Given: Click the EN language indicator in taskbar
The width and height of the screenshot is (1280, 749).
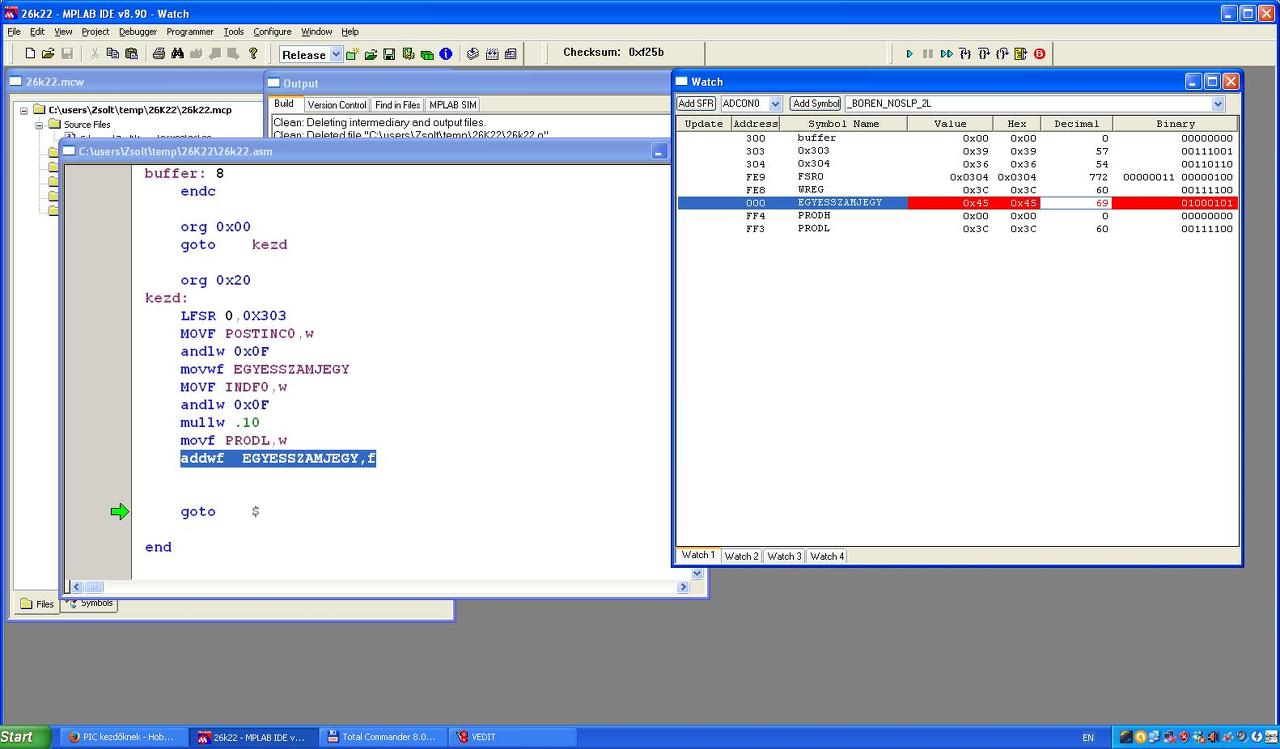Looking at the screenshot, I should click(x=1088, y=738).
